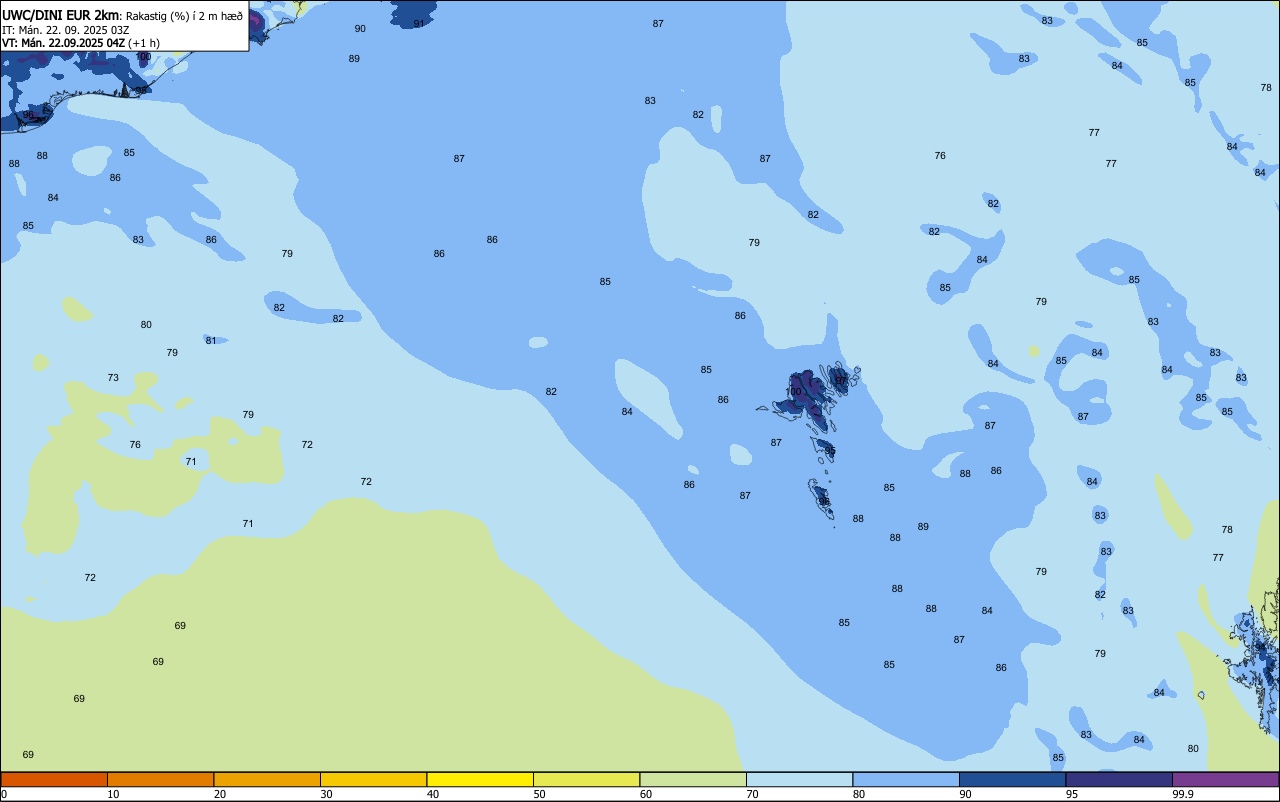Click the 90–95 dark blue legend swatch
The width and height of the screenshot is (1280, 802).
tap(1013, 779)
